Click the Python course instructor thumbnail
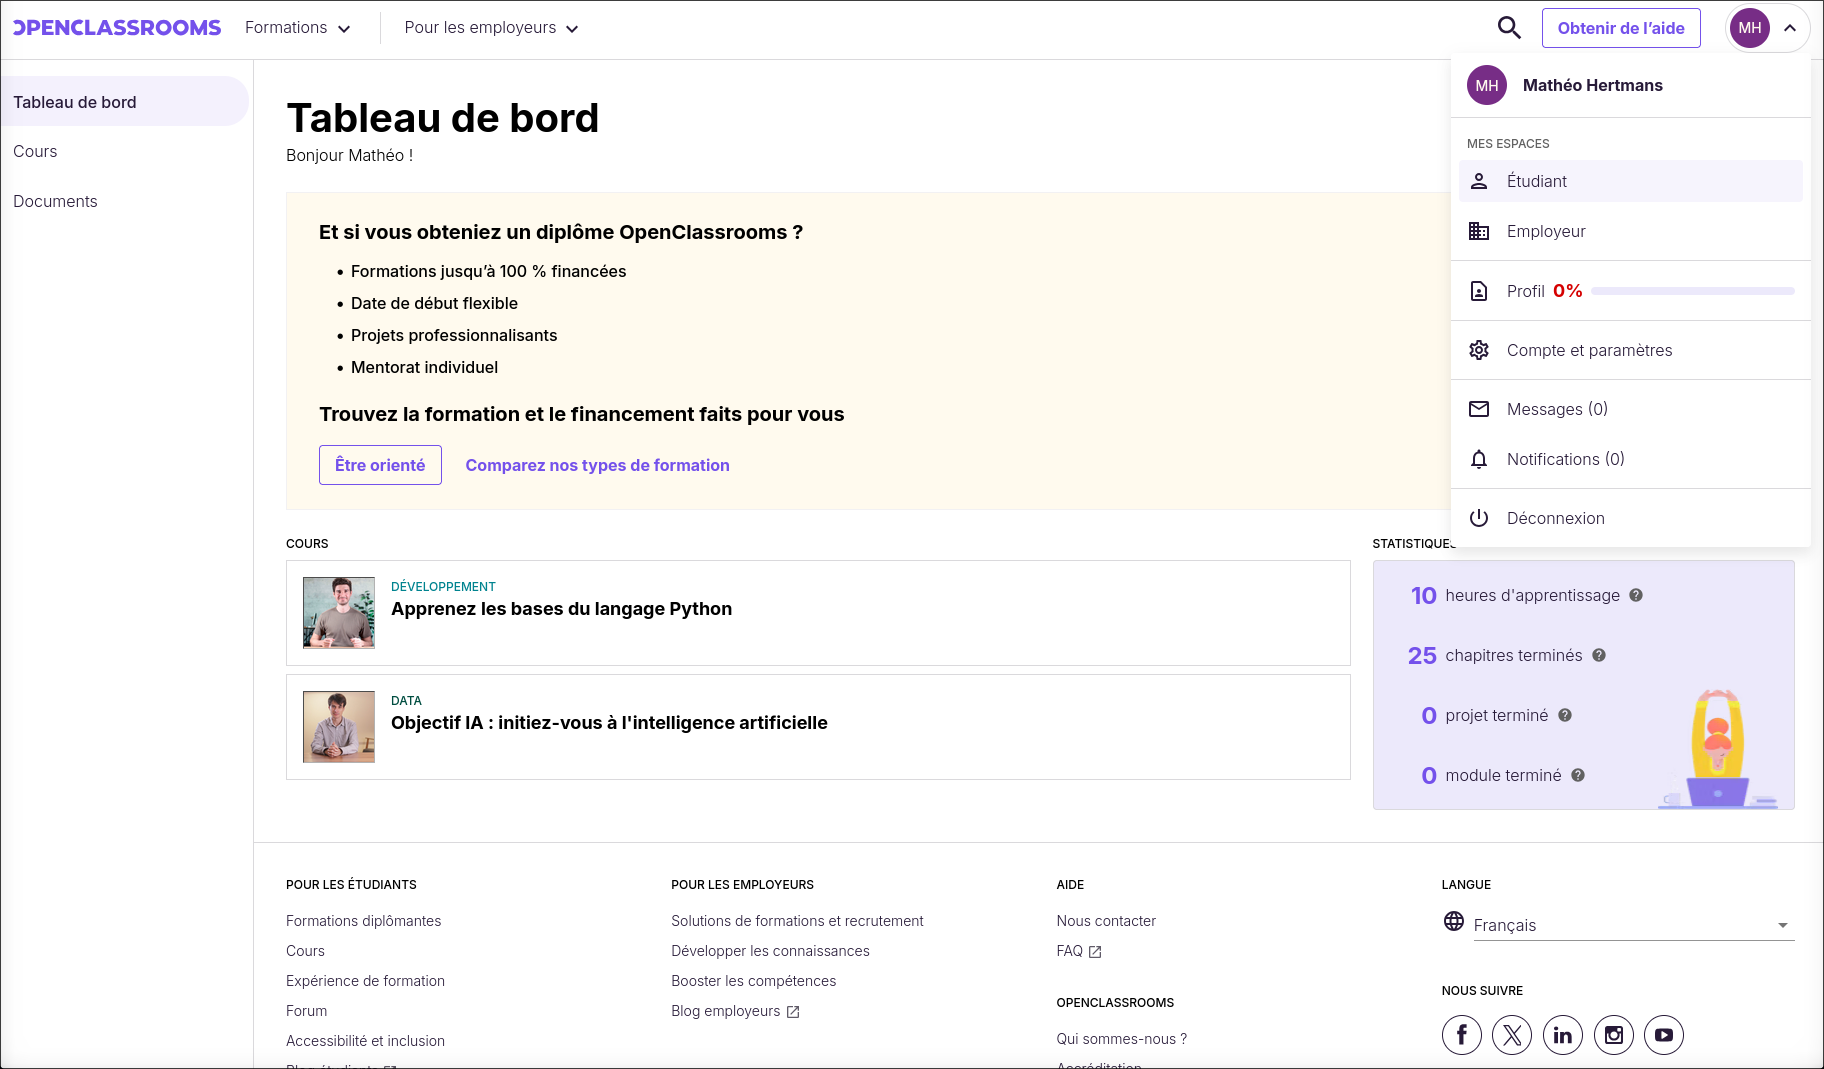Image resolution: width=1824 pixels, height=1069 pixels. (339, 613)
